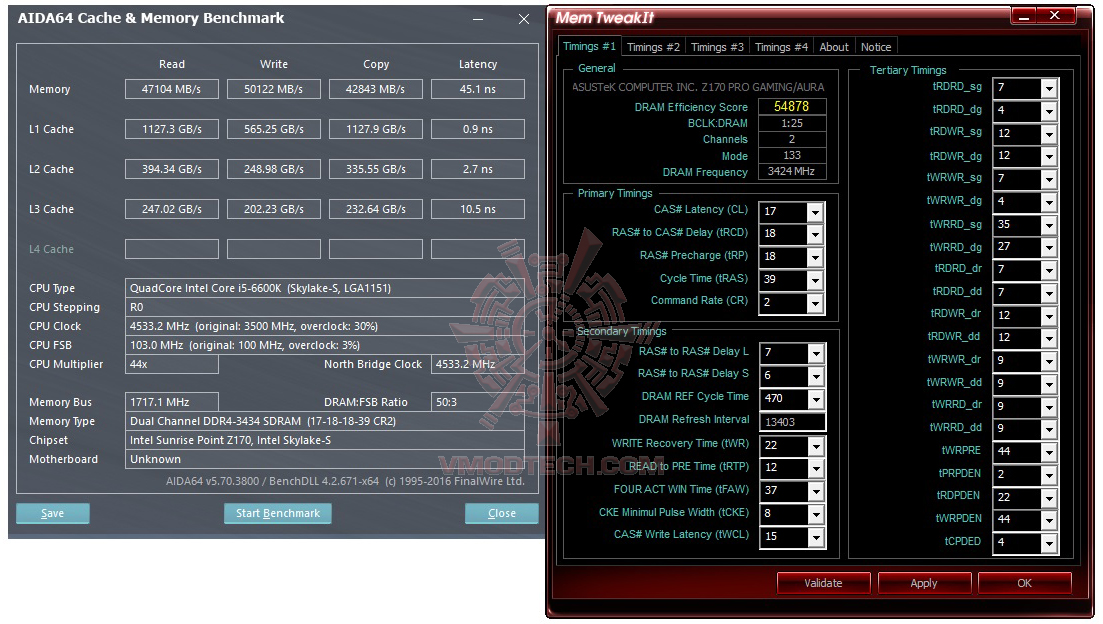Open the Timings #3 tab
The image size is (1103, 624).
(716, 46)
